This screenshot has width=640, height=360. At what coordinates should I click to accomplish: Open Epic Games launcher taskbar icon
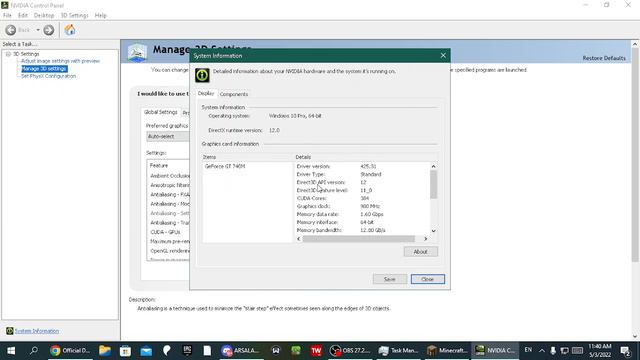tap(187, 350)
